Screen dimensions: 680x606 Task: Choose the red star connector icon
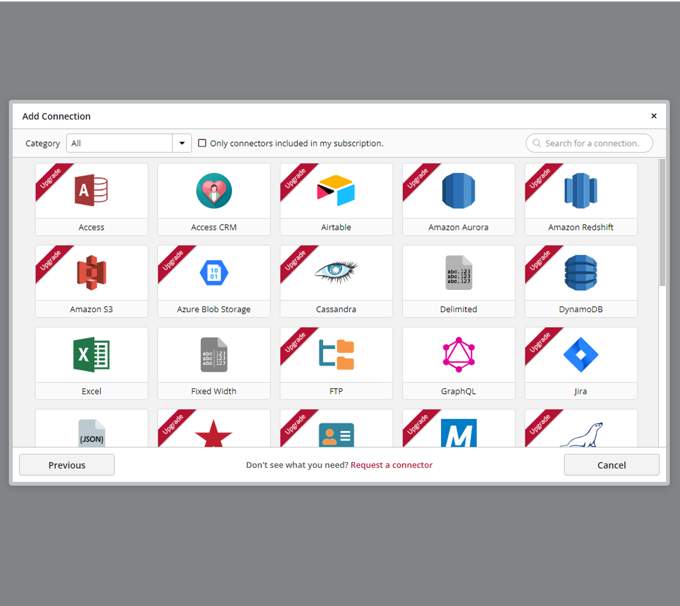[x=214, y=433]
